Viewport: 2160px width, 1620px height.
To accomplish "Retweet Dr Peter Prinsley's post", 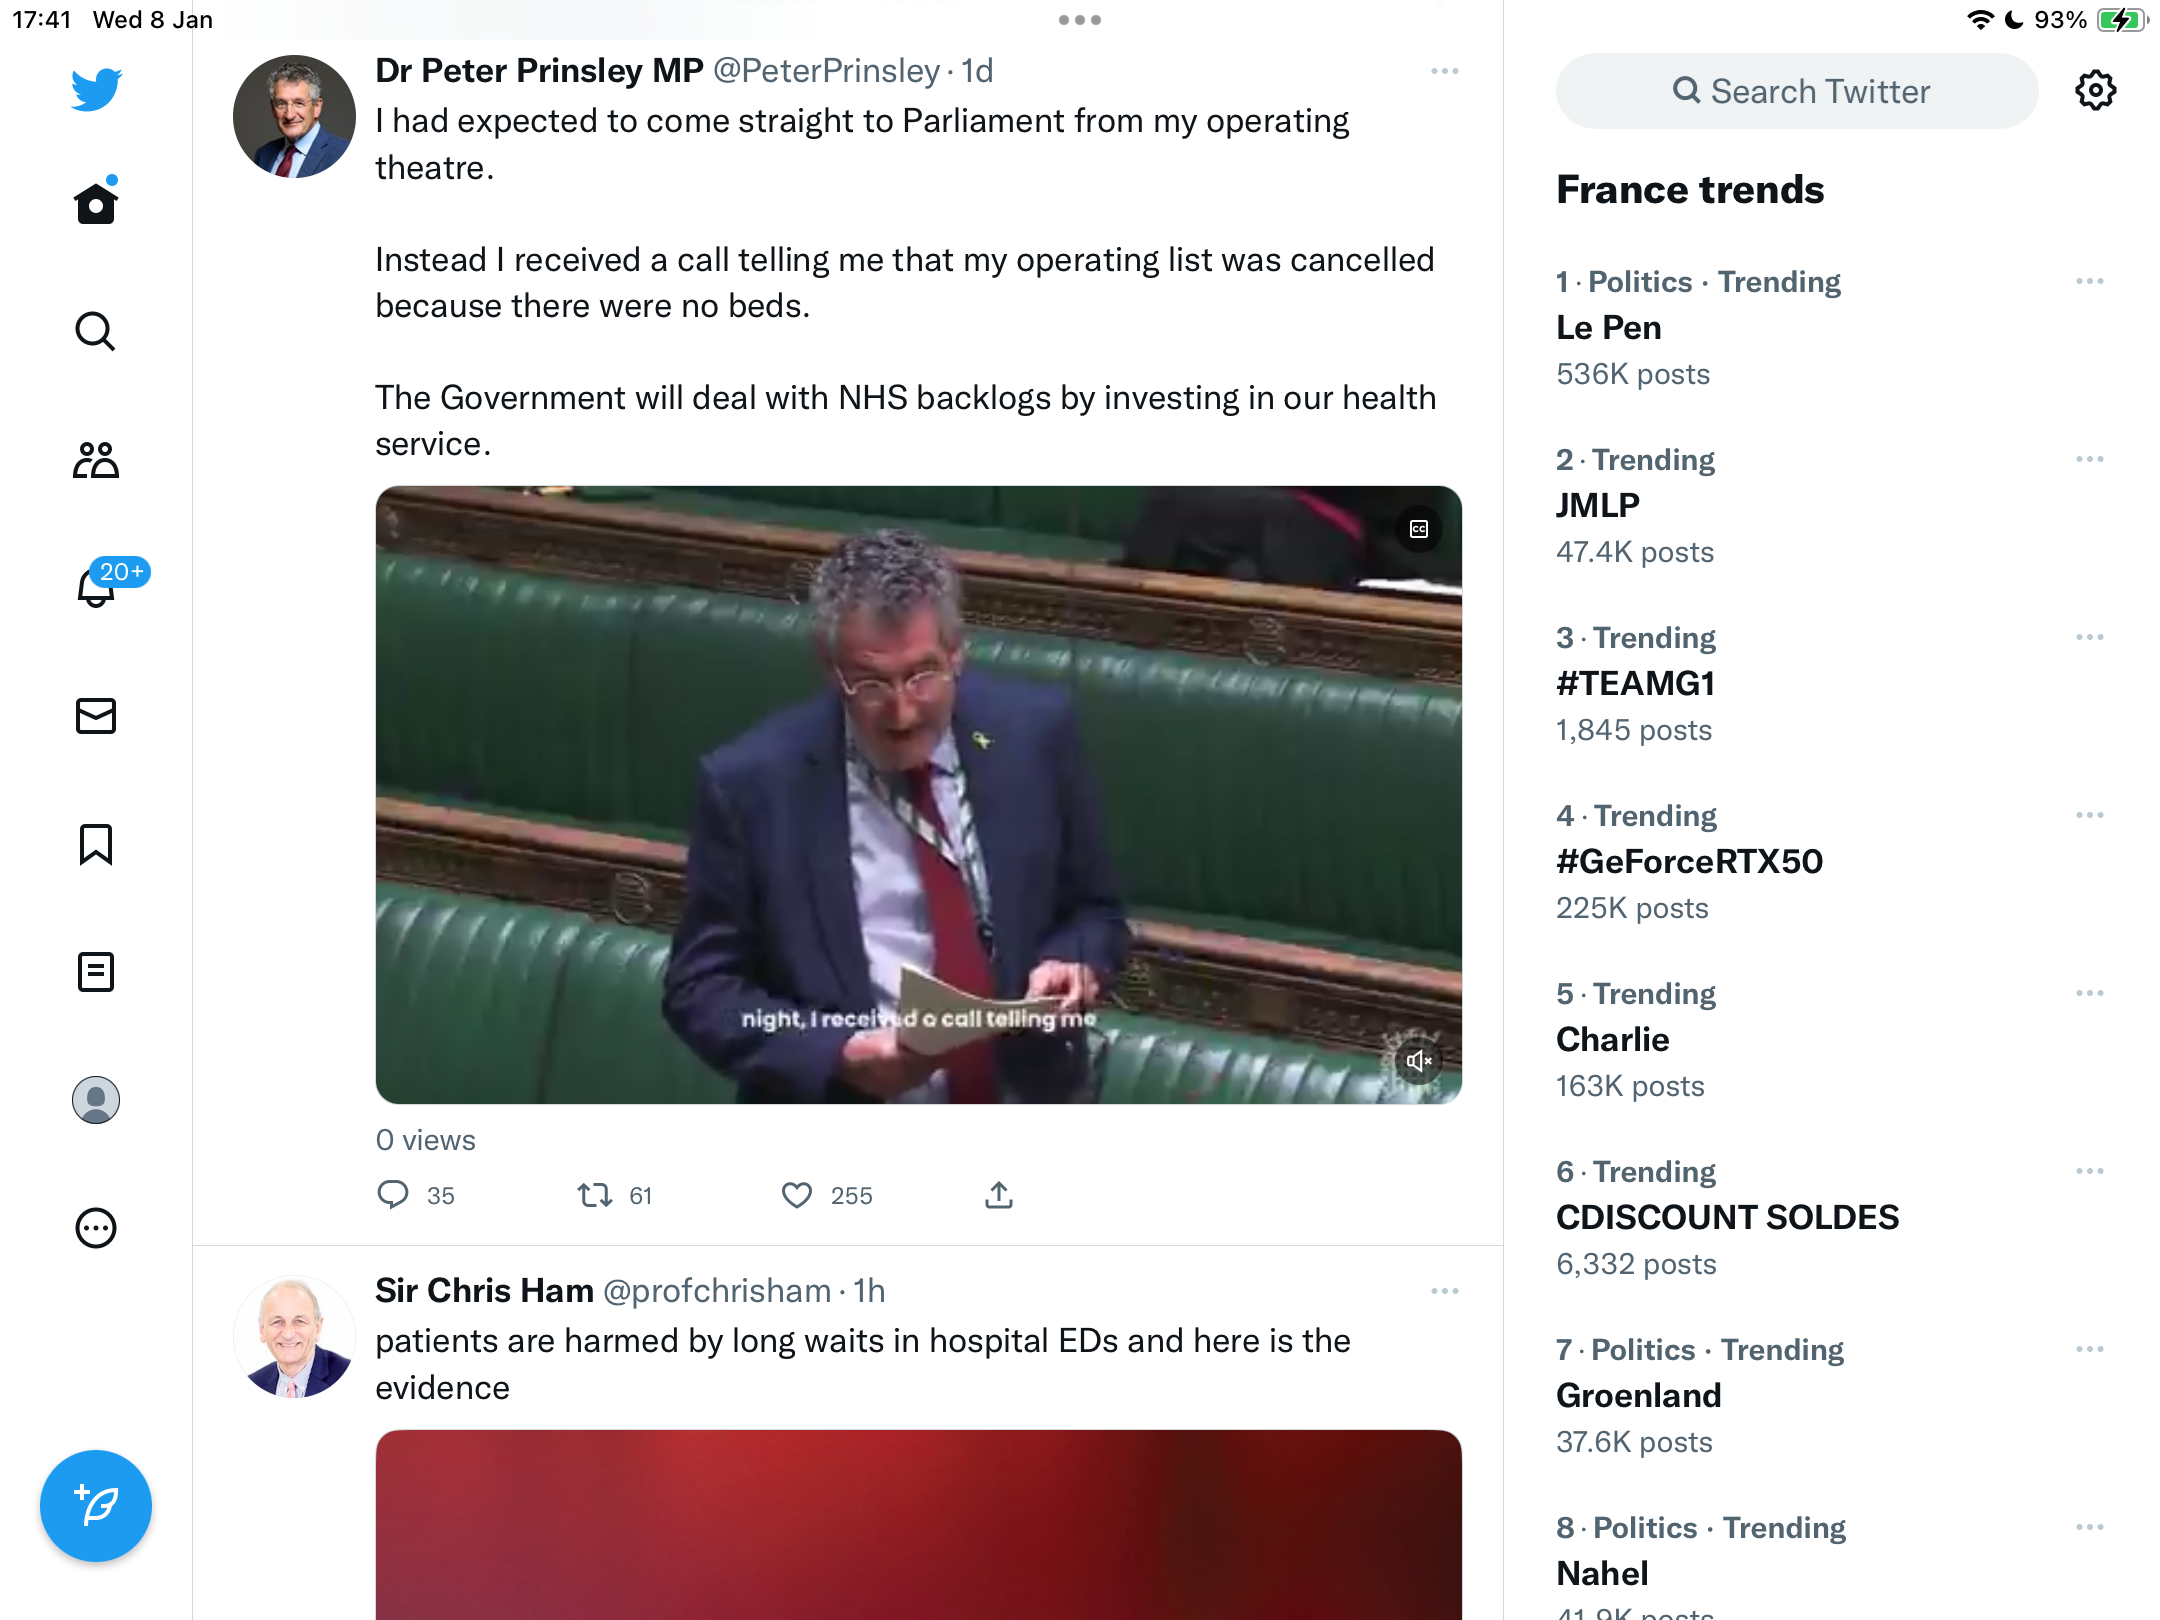I will [595, 1195].
